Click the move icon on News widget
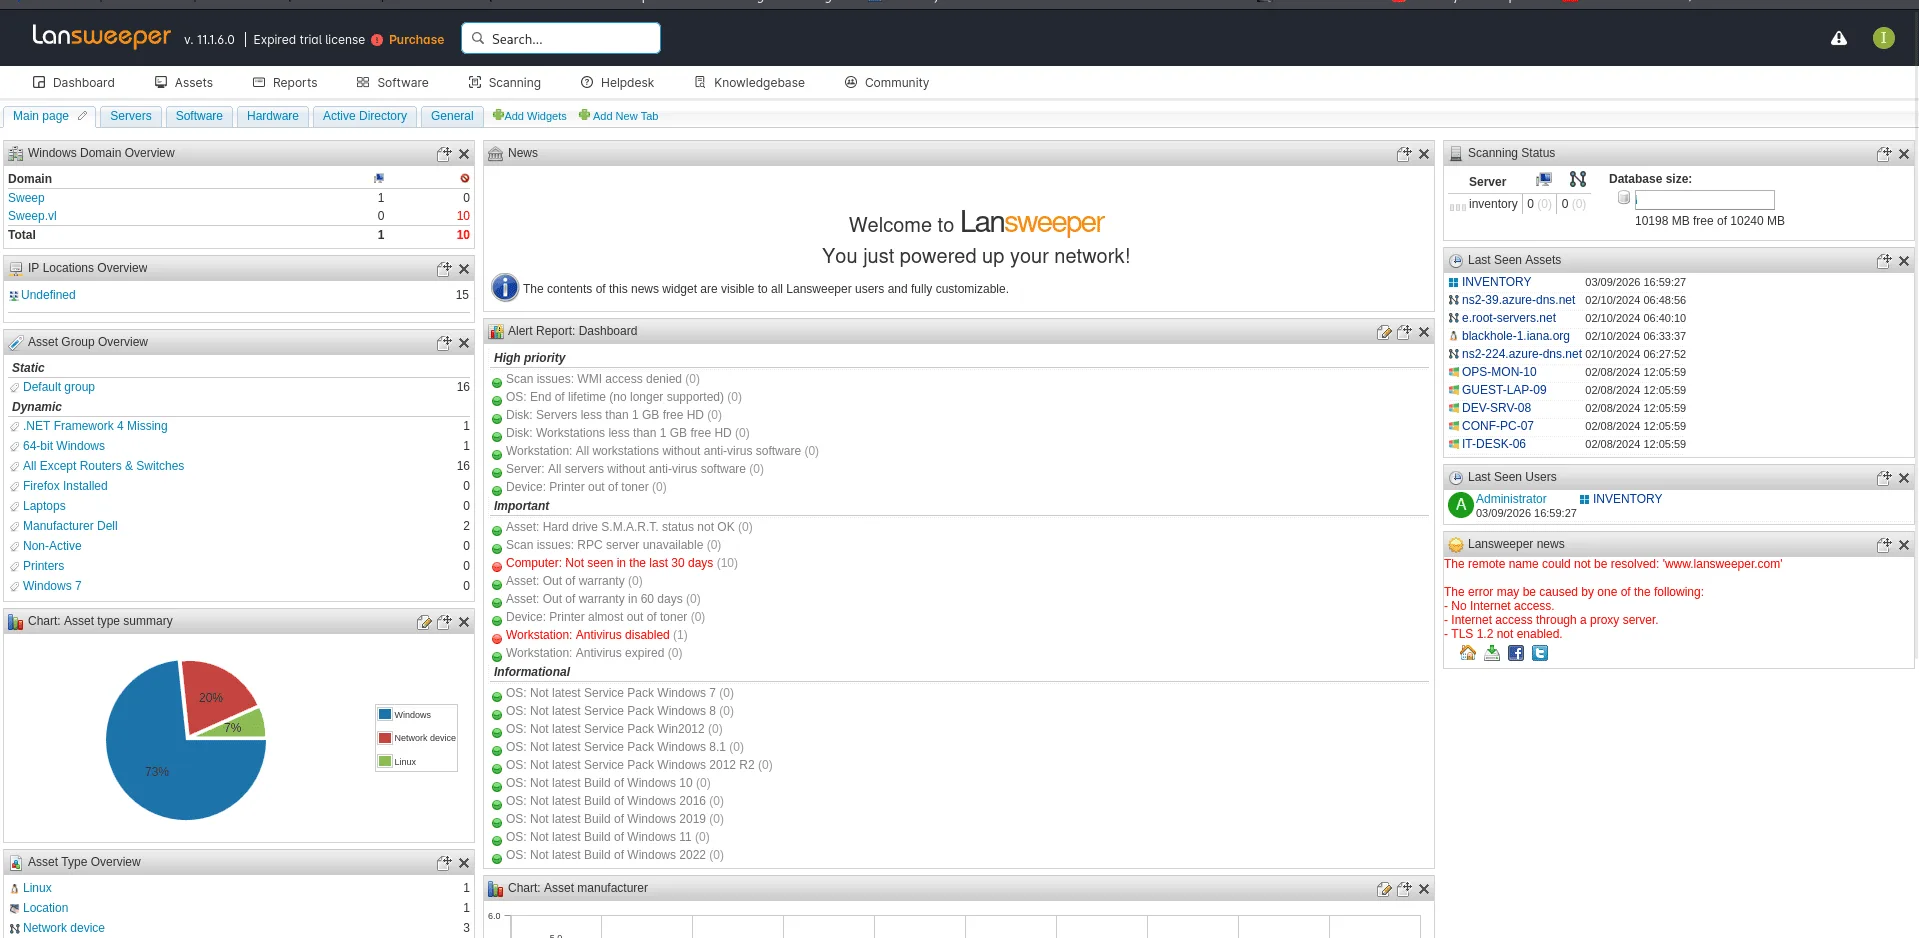1919x938 pixels. point(1404,154)
